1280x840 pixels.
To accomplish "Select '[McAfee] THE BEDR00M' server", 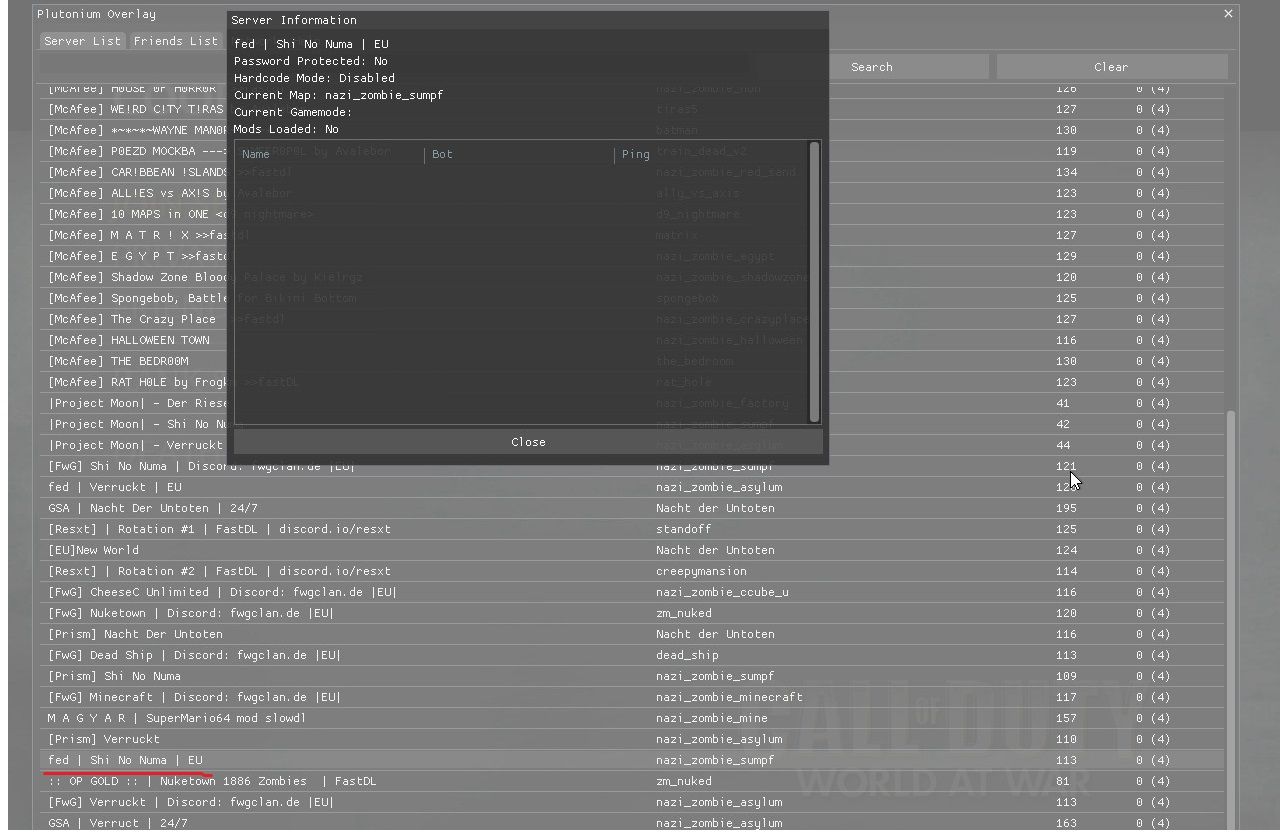I will [134, 361].
